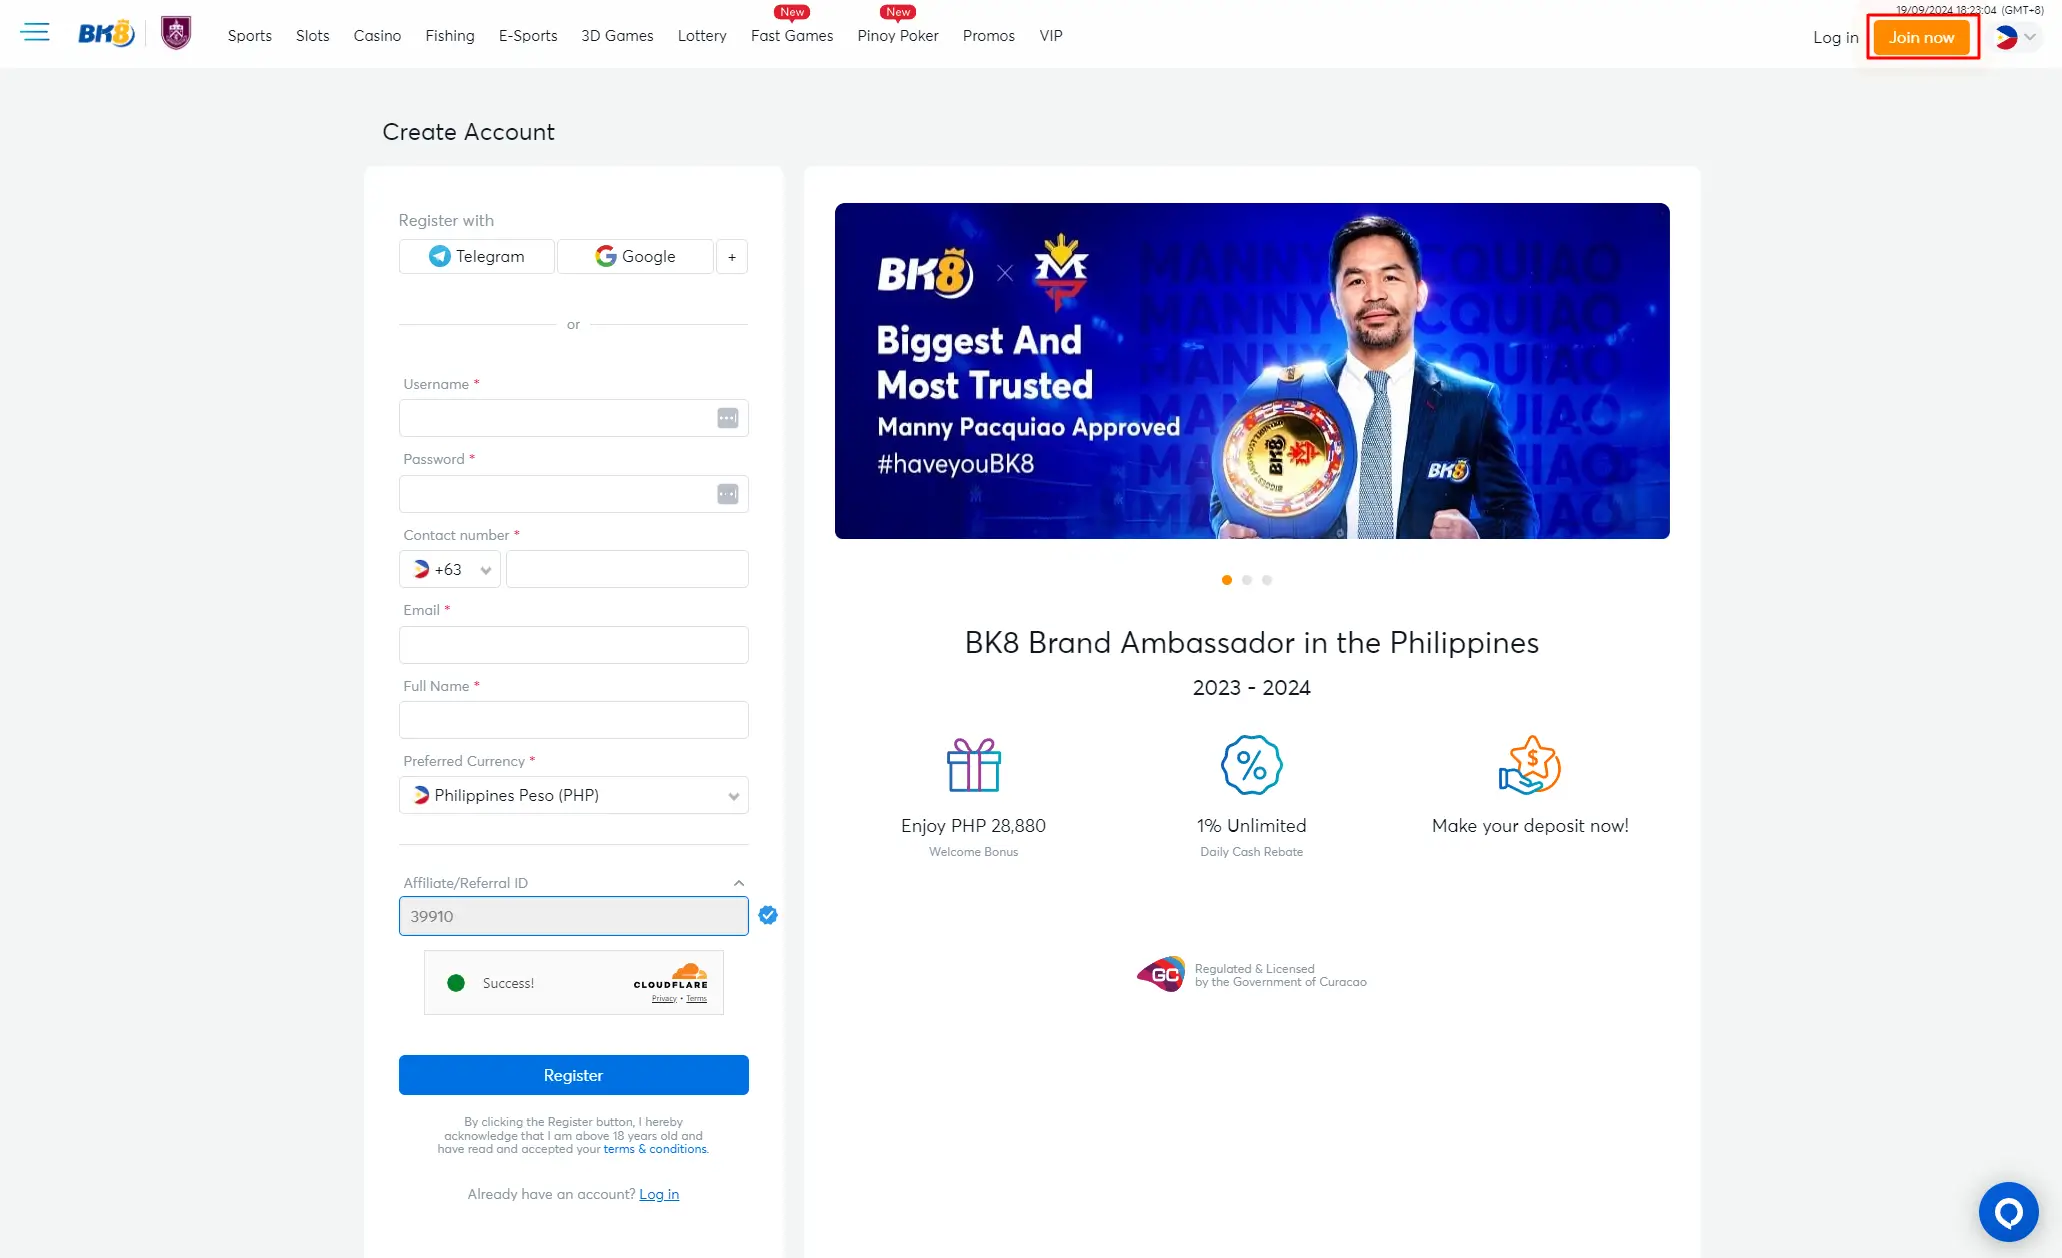Select the third carousel indicator dot

(1268, 580)
